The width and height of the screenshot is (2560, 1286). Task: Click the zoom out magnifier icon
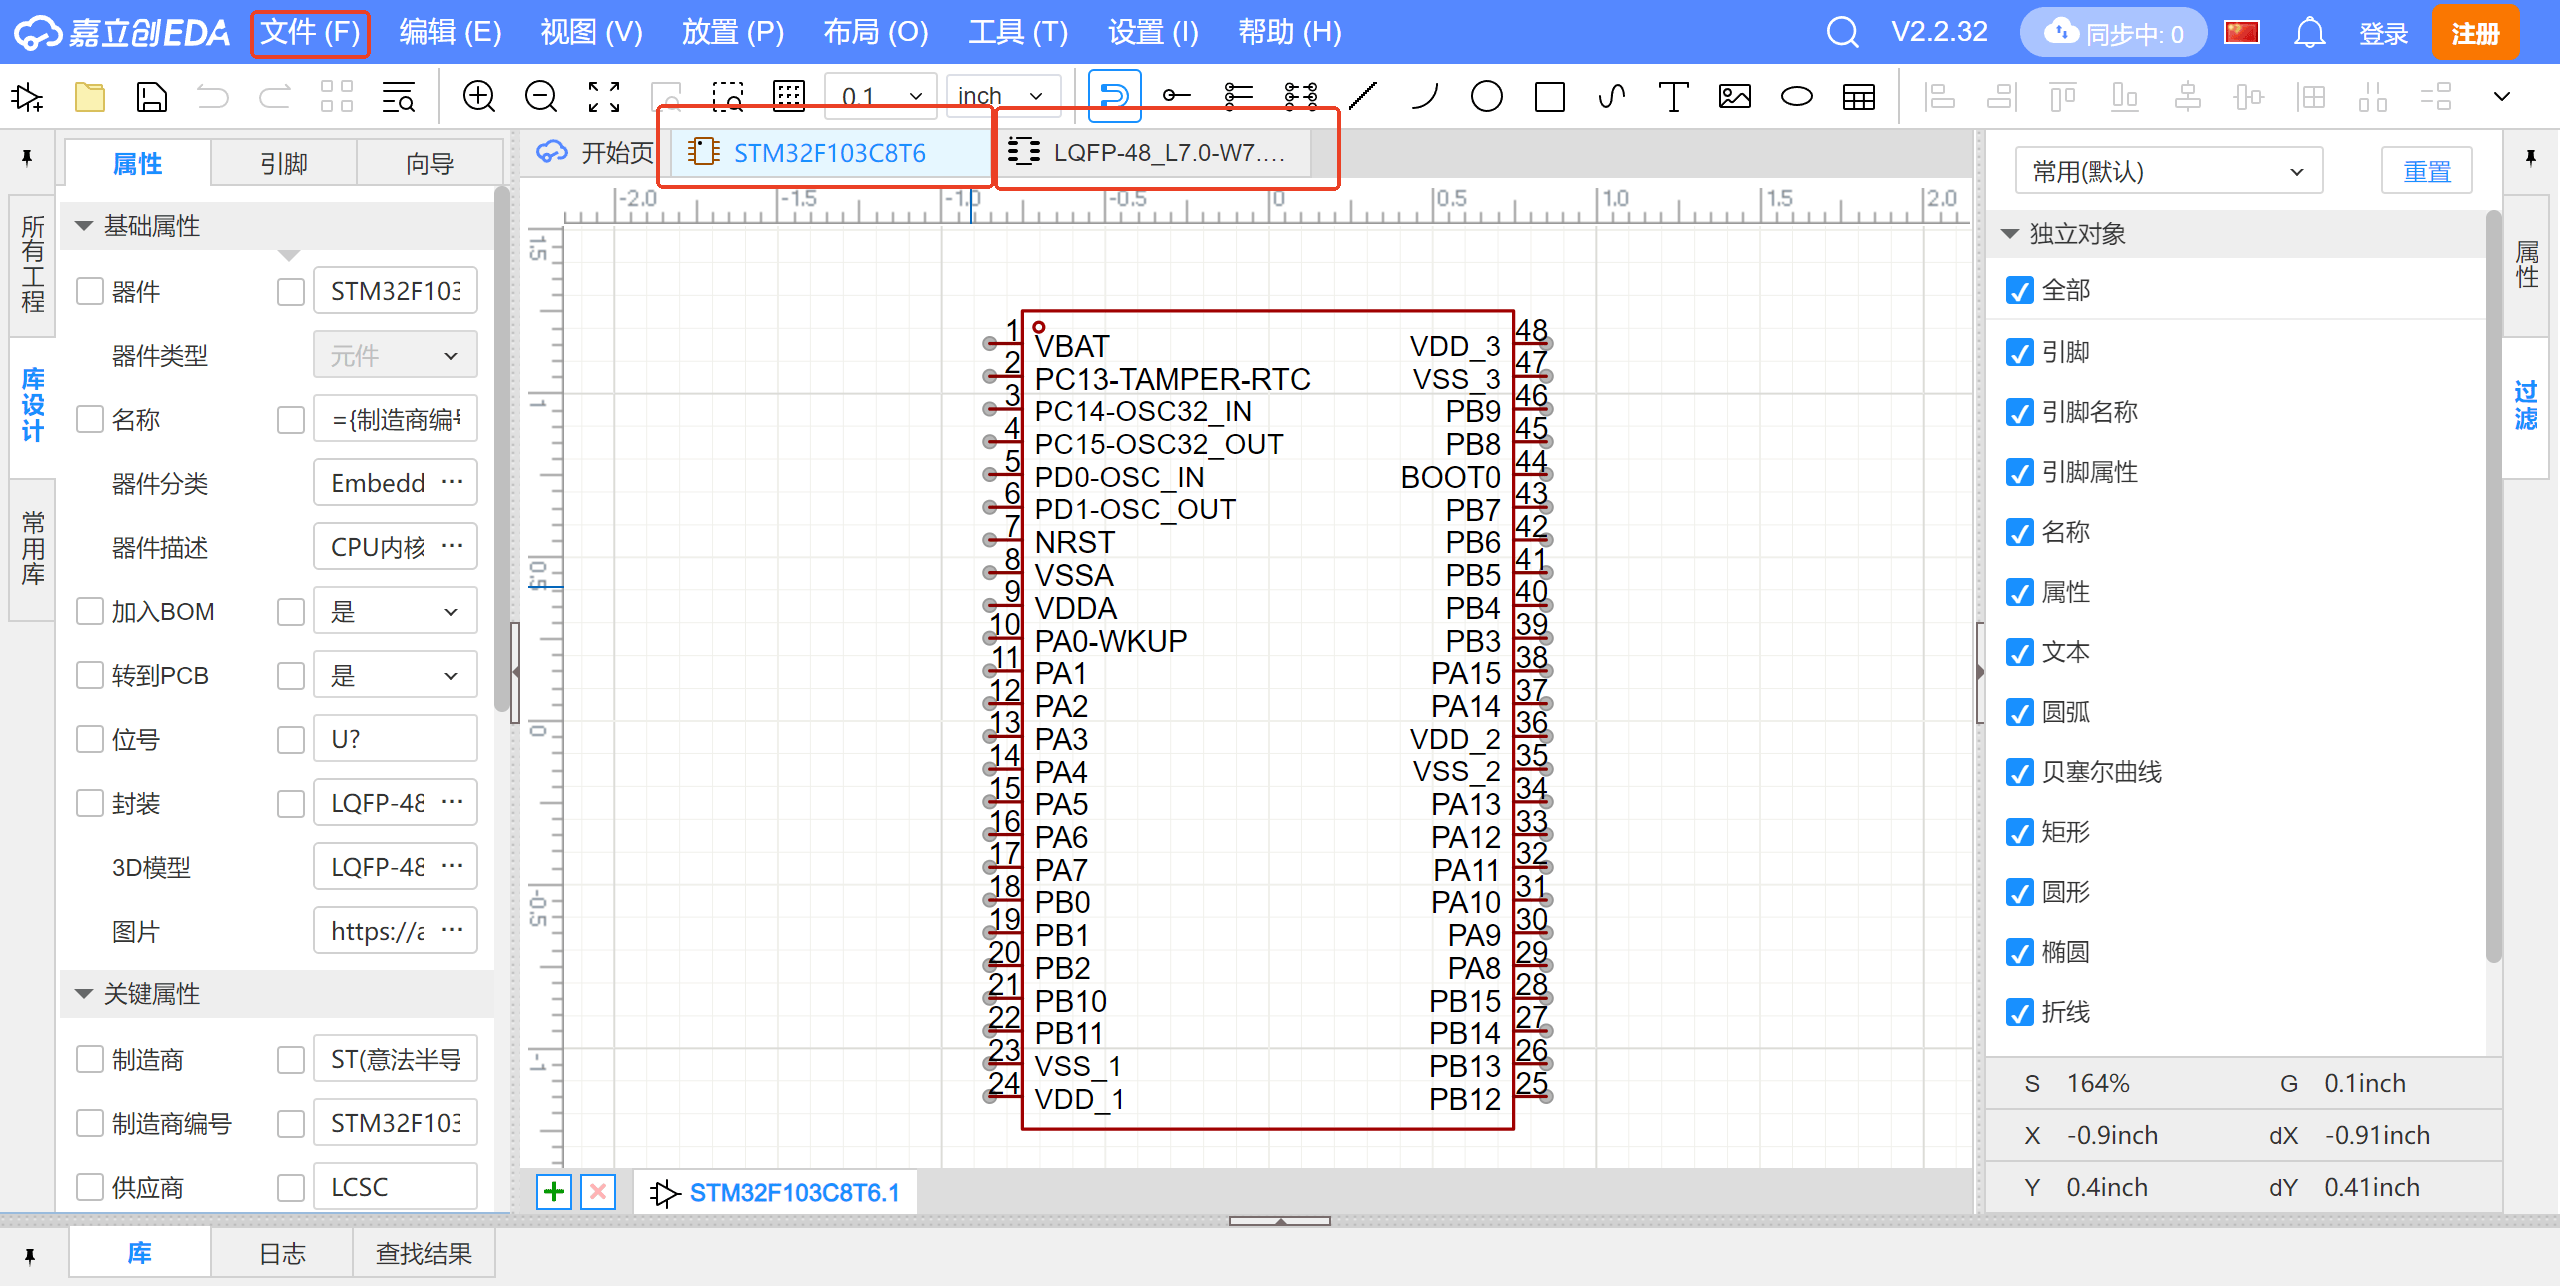point(541,97)
